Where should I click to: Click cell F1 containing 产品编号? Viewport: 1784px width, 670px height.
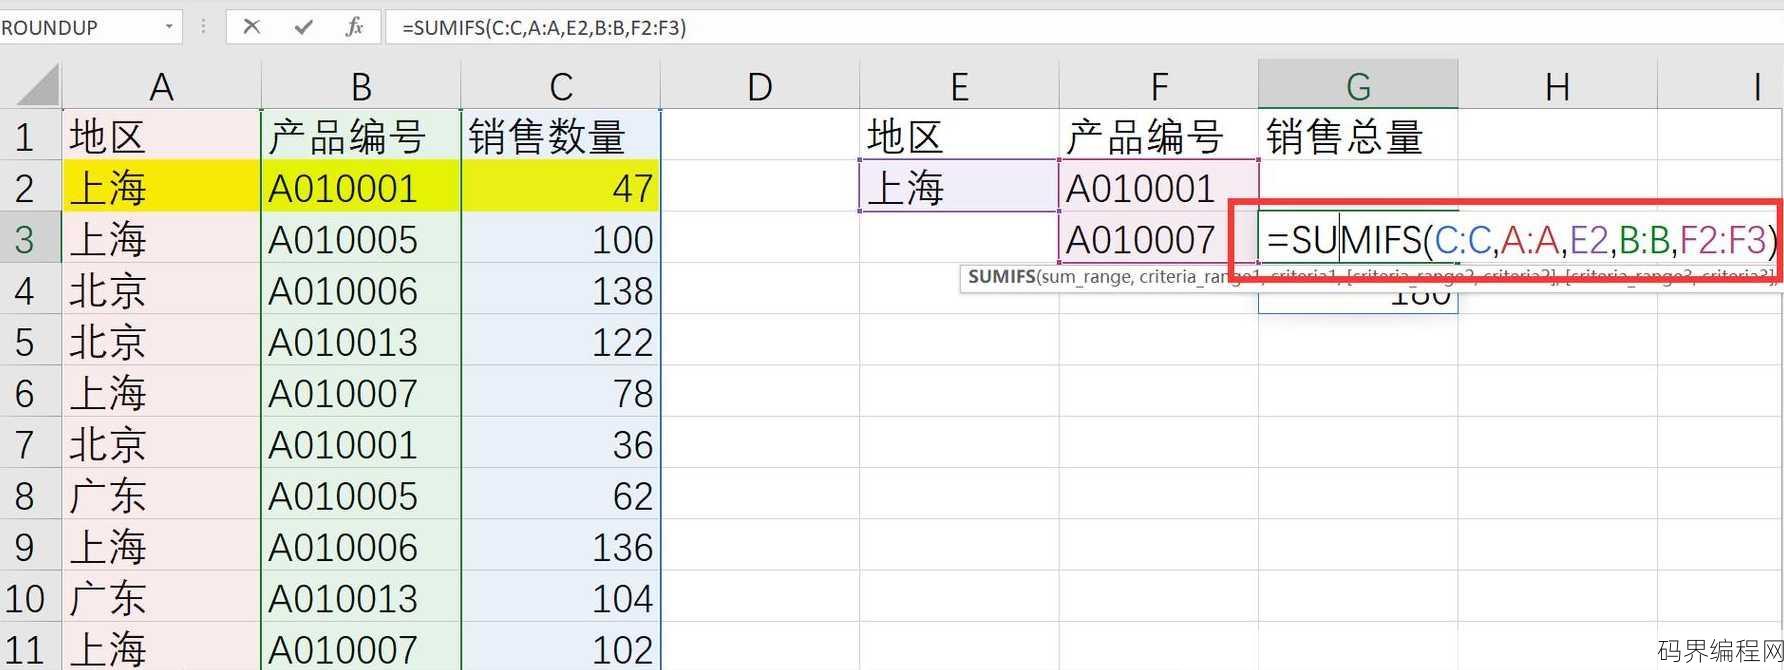pyautogui.click(x=1159, y=136)
